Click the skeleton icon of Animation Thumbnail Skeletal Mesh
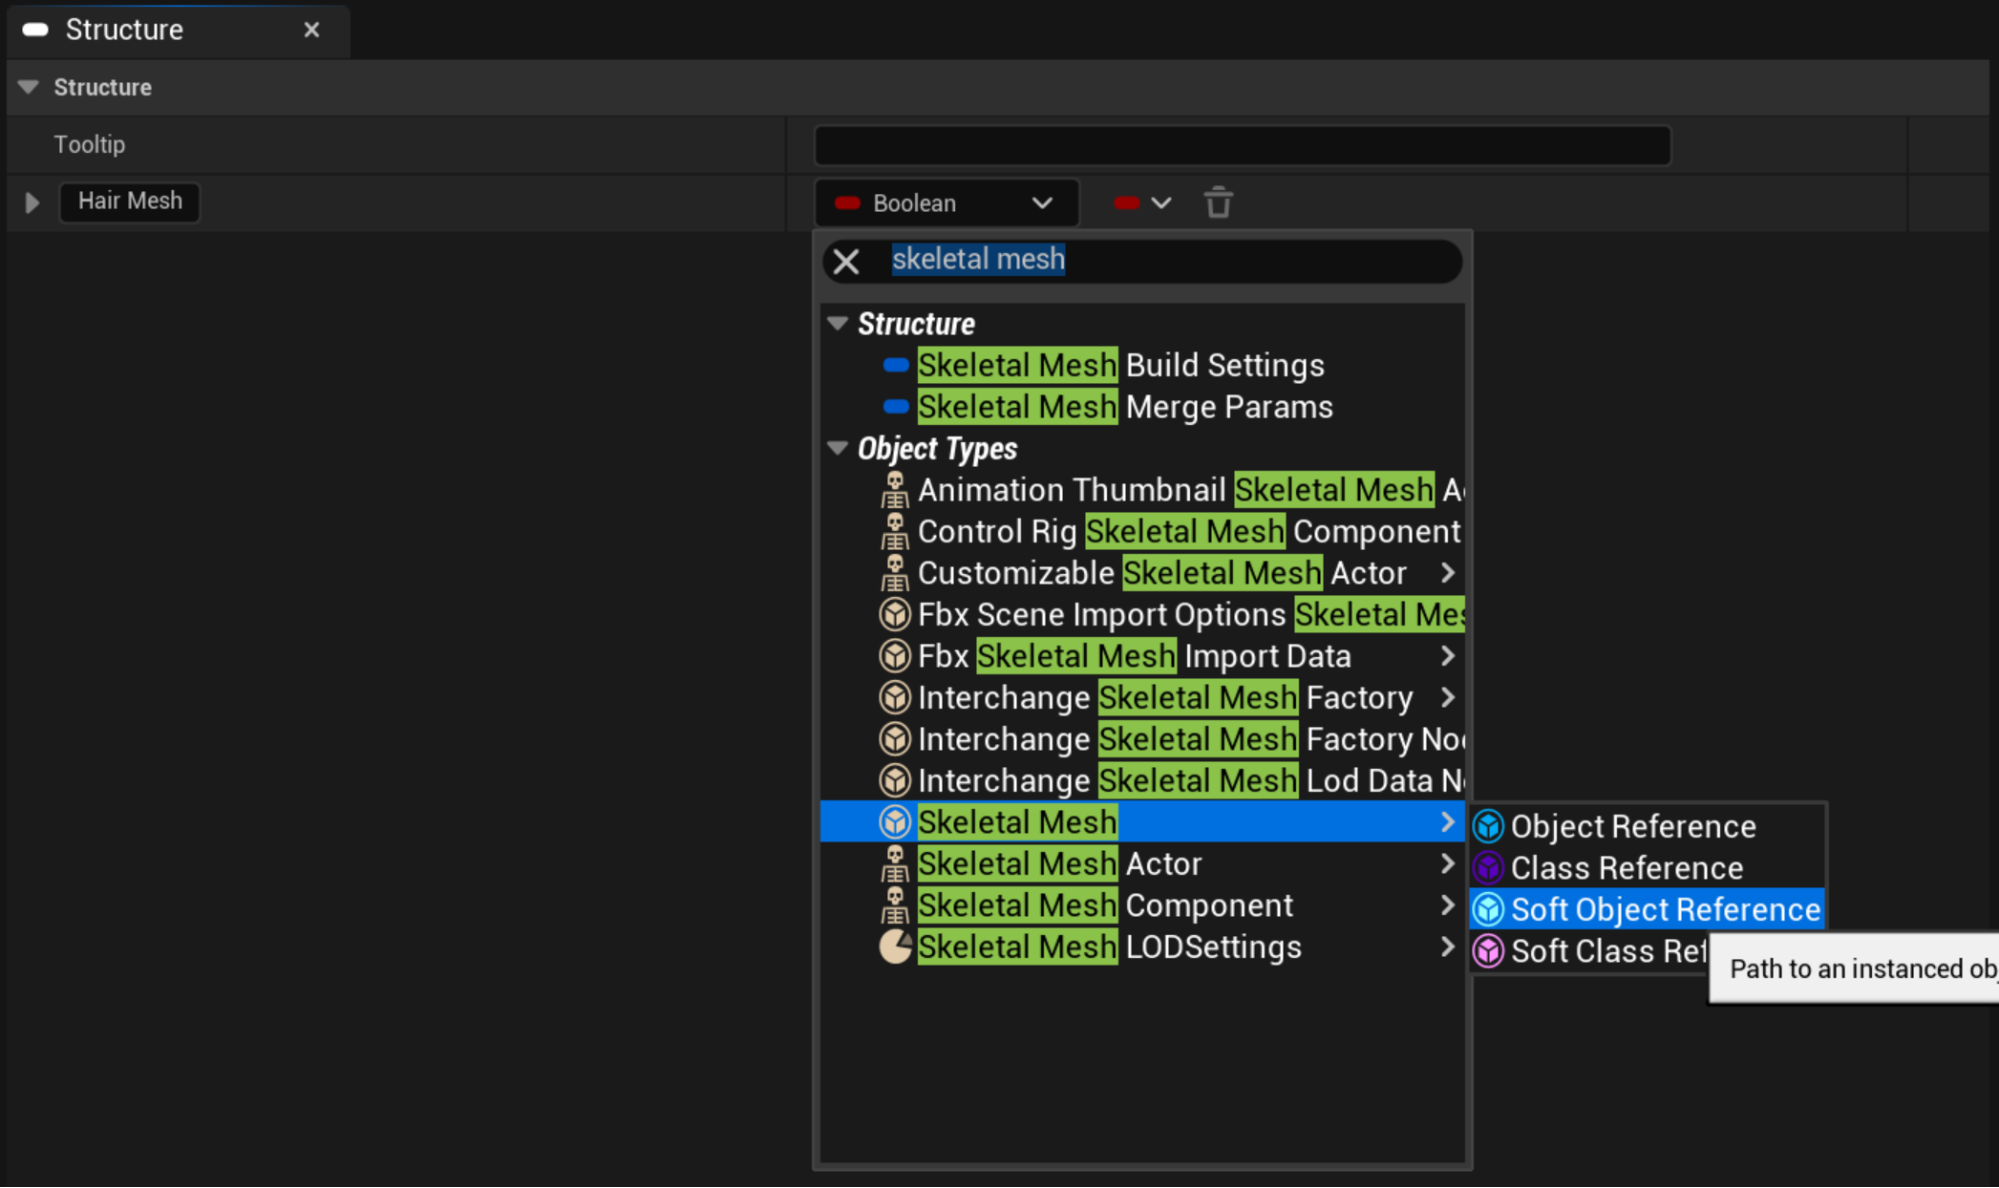Viewport: 1999px width, 1188px height. click(x=895, y=490)
